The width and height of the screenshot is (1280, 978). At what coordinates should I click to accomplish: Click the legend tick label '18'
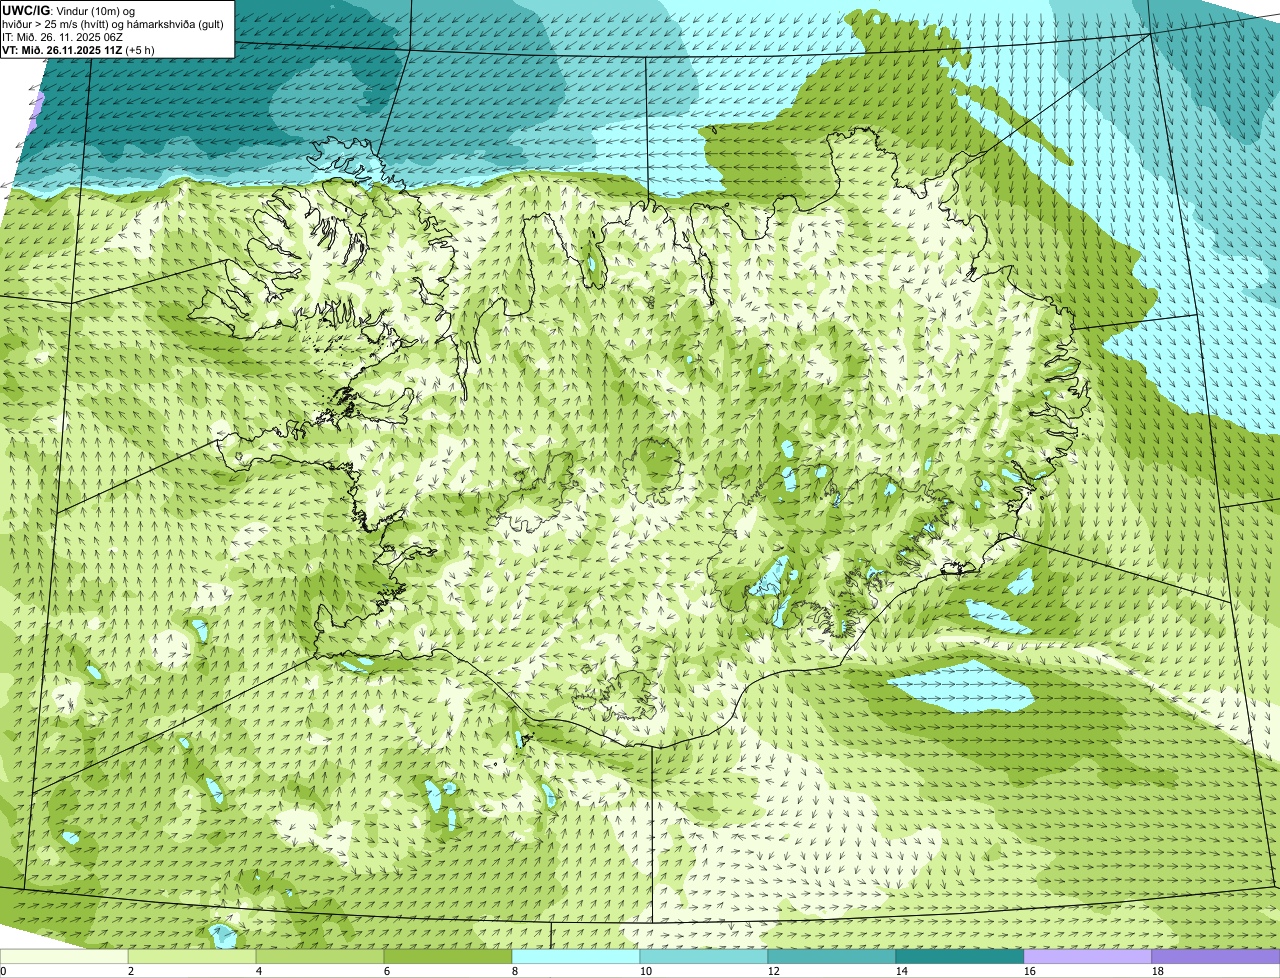tap(1158, 971)
